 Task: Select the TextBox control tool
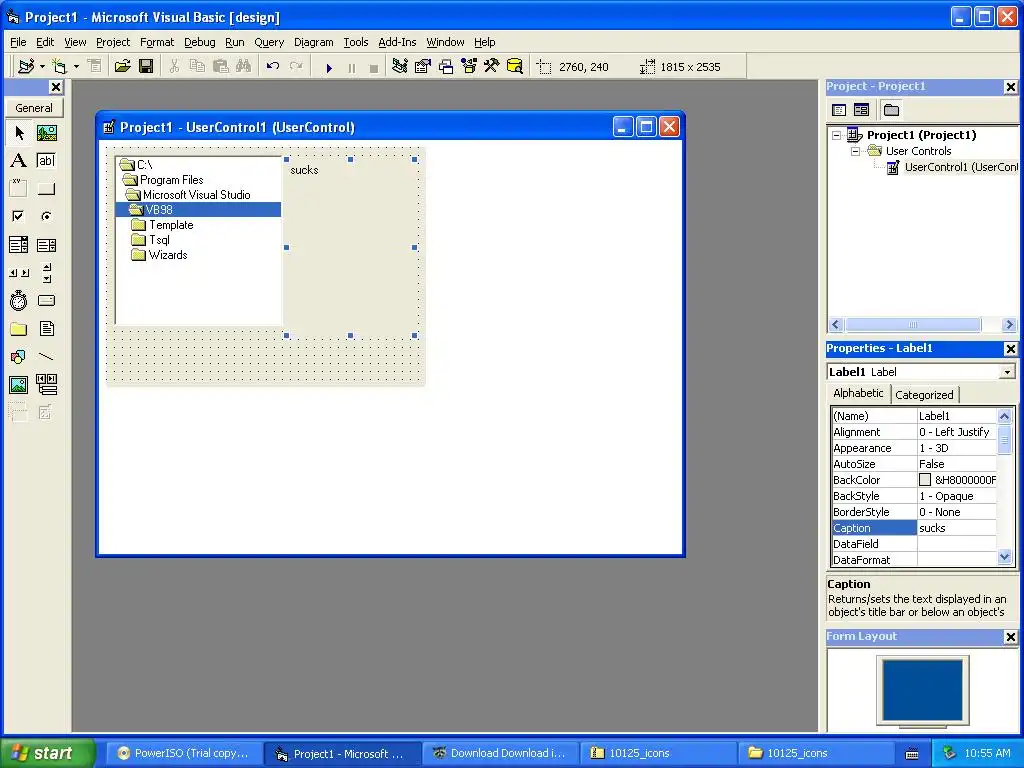[46, 161]
